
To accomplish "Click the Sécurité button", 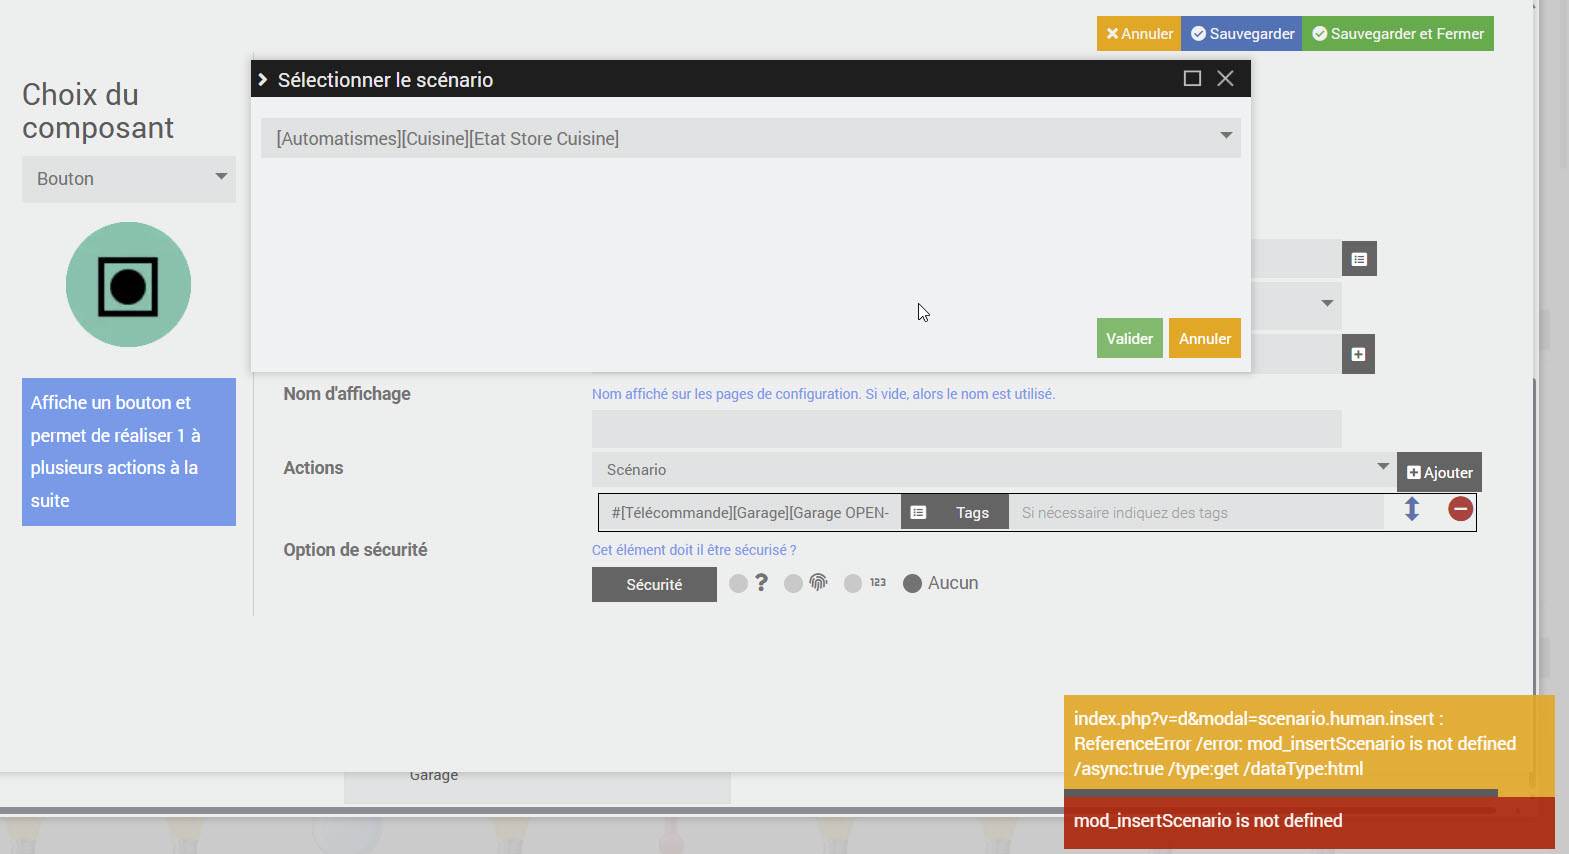I will 654,584.
